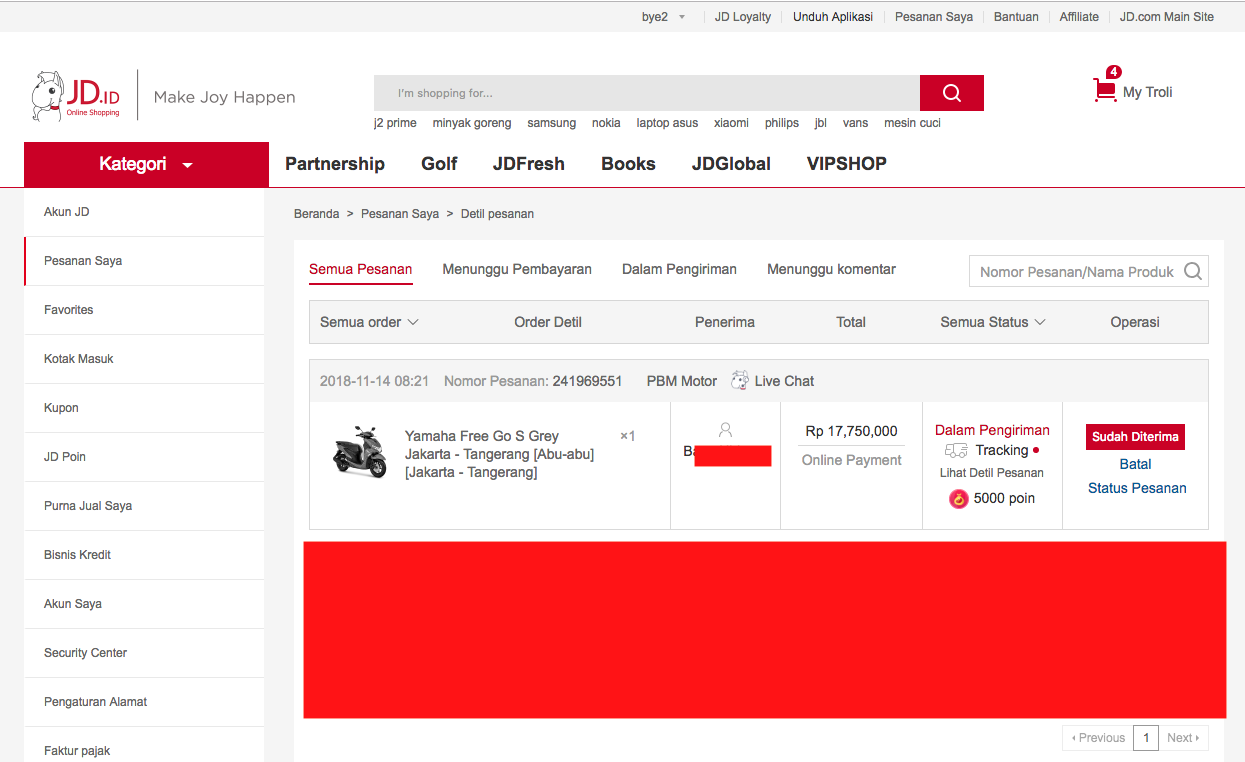Click the order search magnifier icon

pos(1192,271)
